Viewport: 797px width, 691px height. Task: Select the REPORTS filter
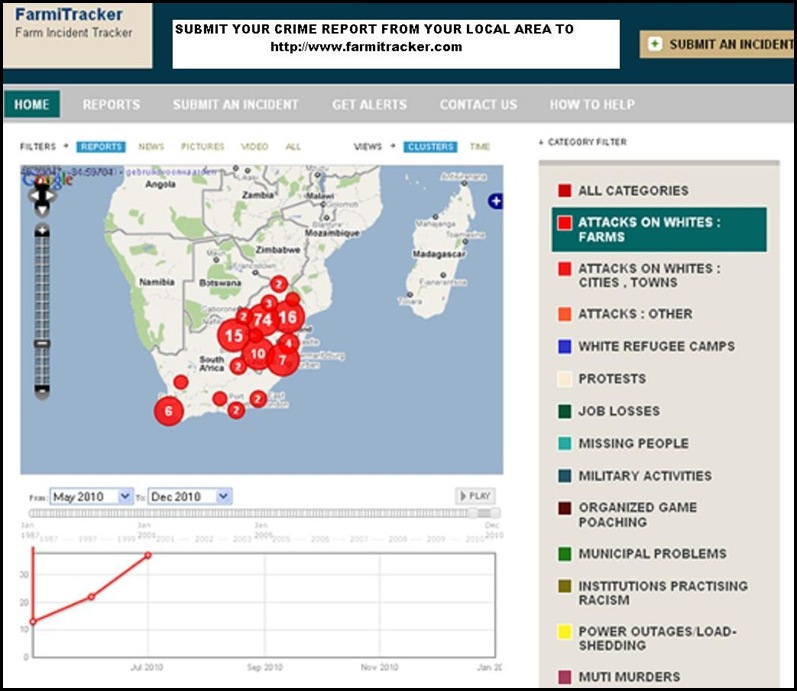point(101,146)
